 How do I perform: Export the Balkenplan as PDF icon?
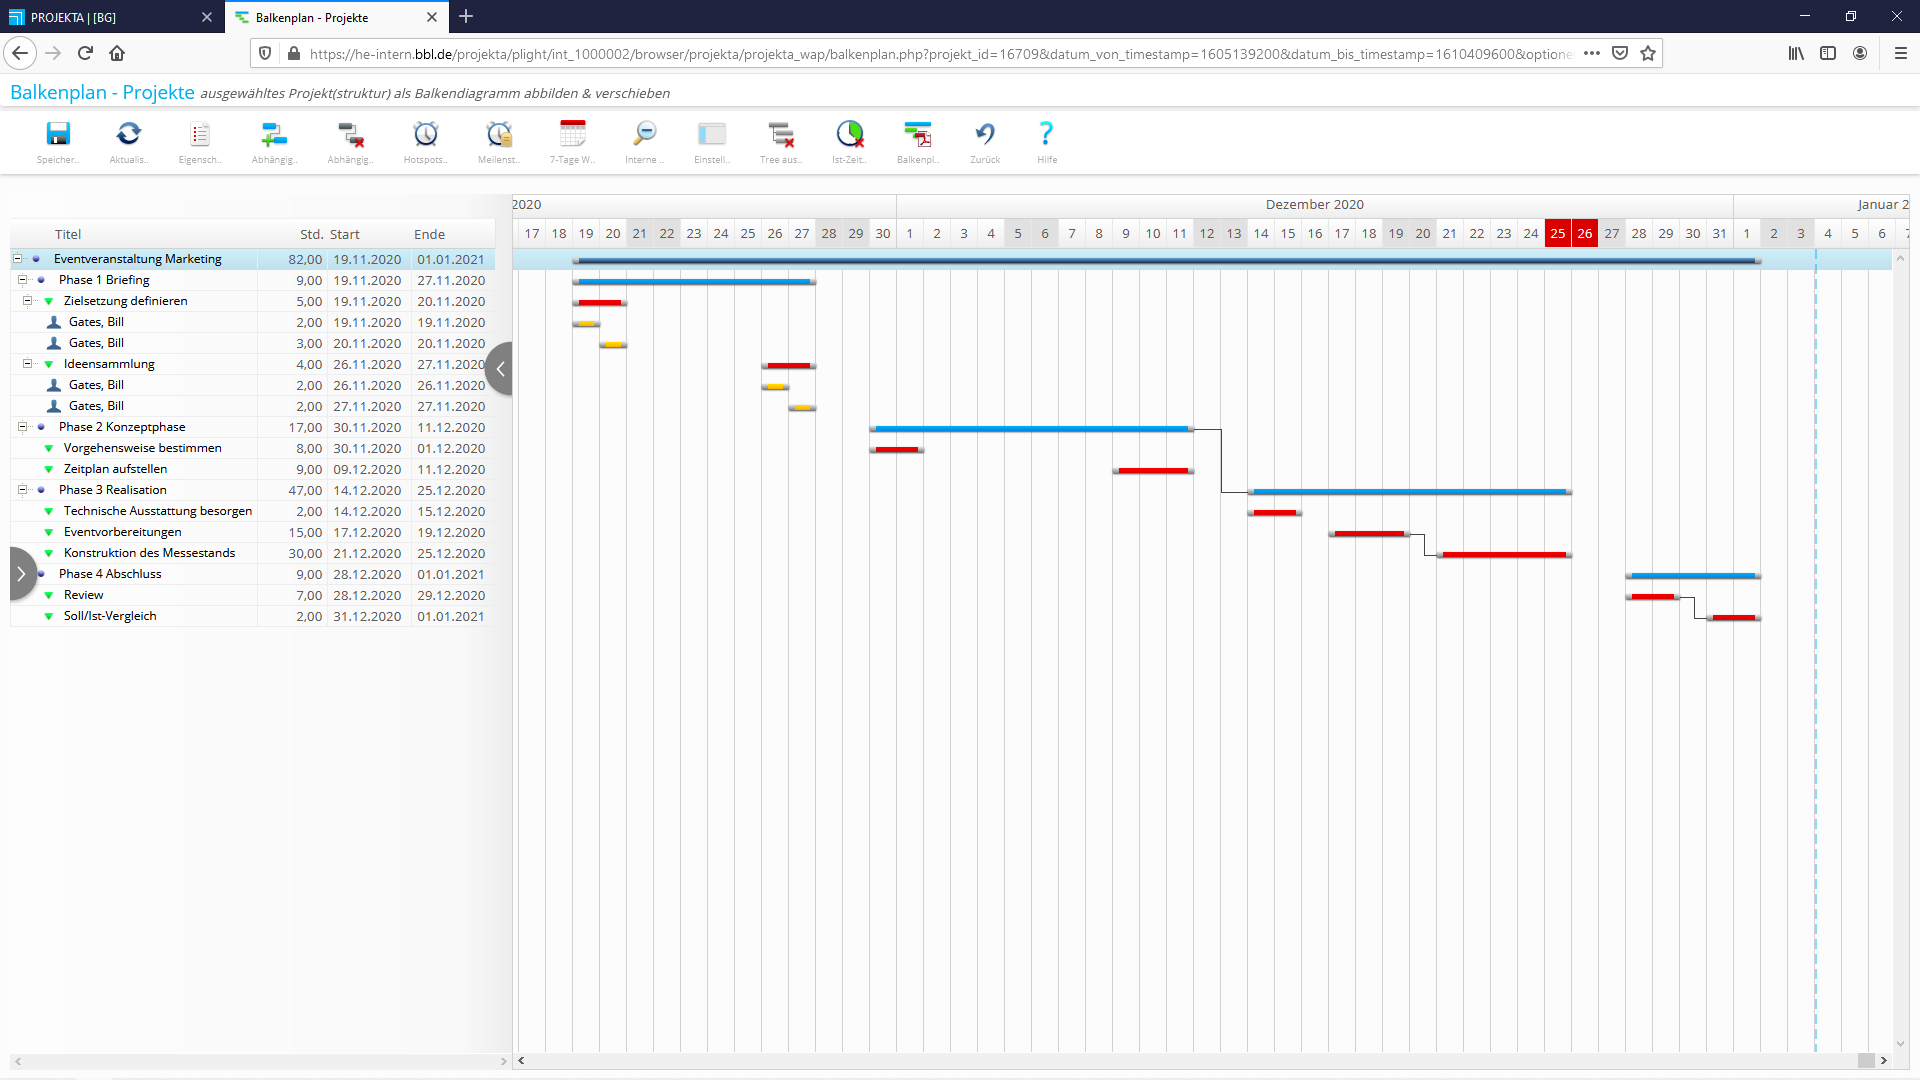click(917, 134)
